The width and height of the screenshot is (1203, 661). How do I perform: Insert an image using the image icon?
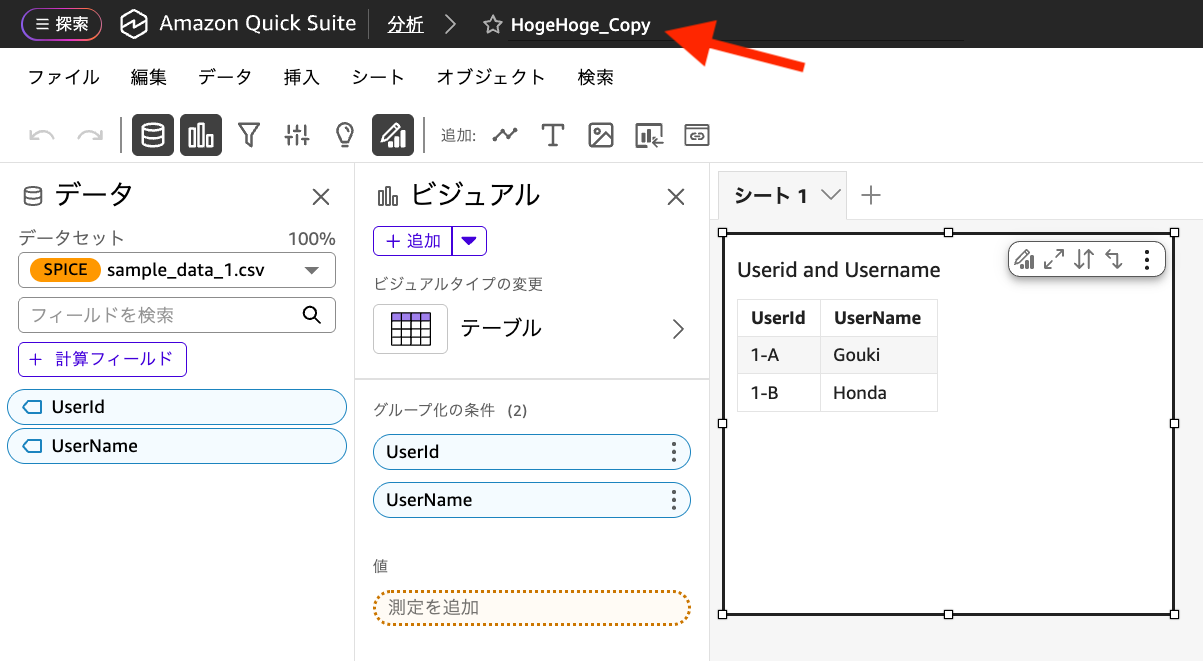(x=601, y=134)
